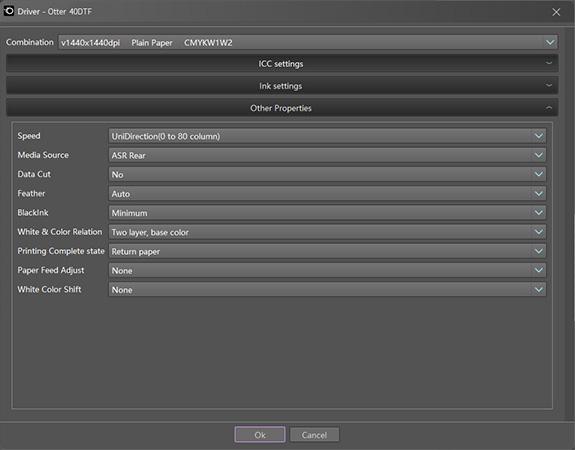Image resolution: width=575 pixels, height=450 pixels.
Task: Click the chevron arrow on ICC settings bar
Action: click(549, 63)
